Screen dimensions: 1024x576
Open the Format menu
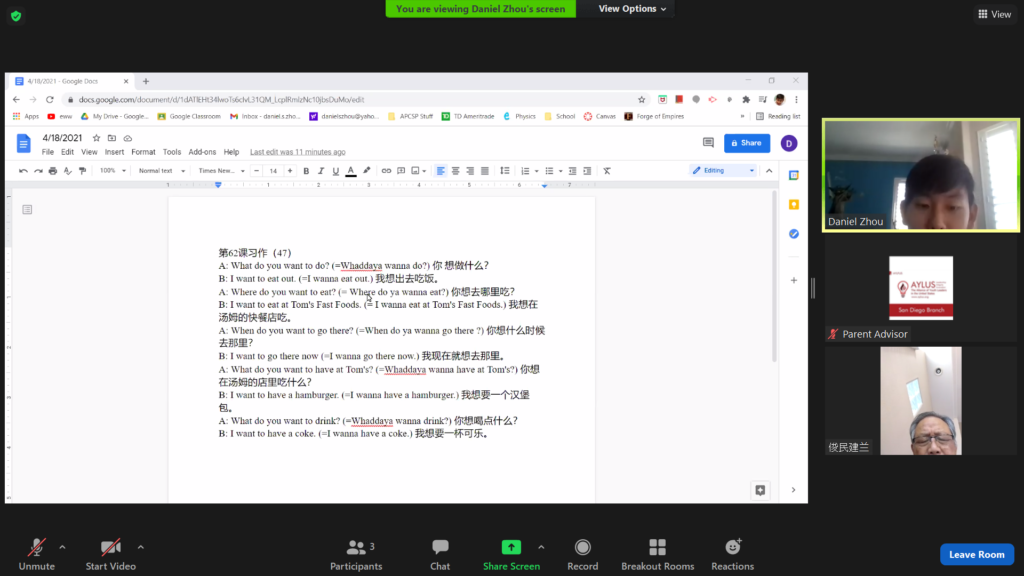[143, 152]
